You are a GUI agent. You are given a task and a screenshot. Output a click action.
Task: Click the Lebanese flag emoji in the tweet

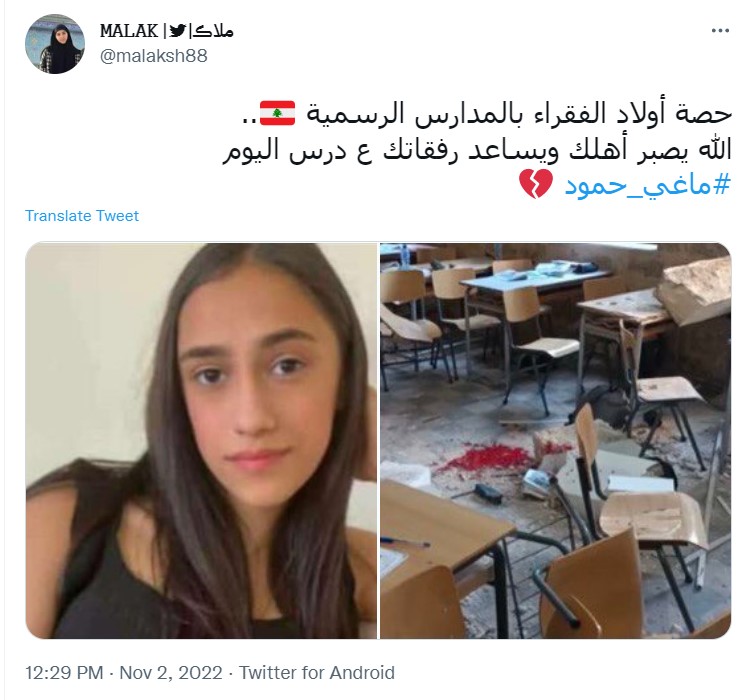[x=277, y=113]
